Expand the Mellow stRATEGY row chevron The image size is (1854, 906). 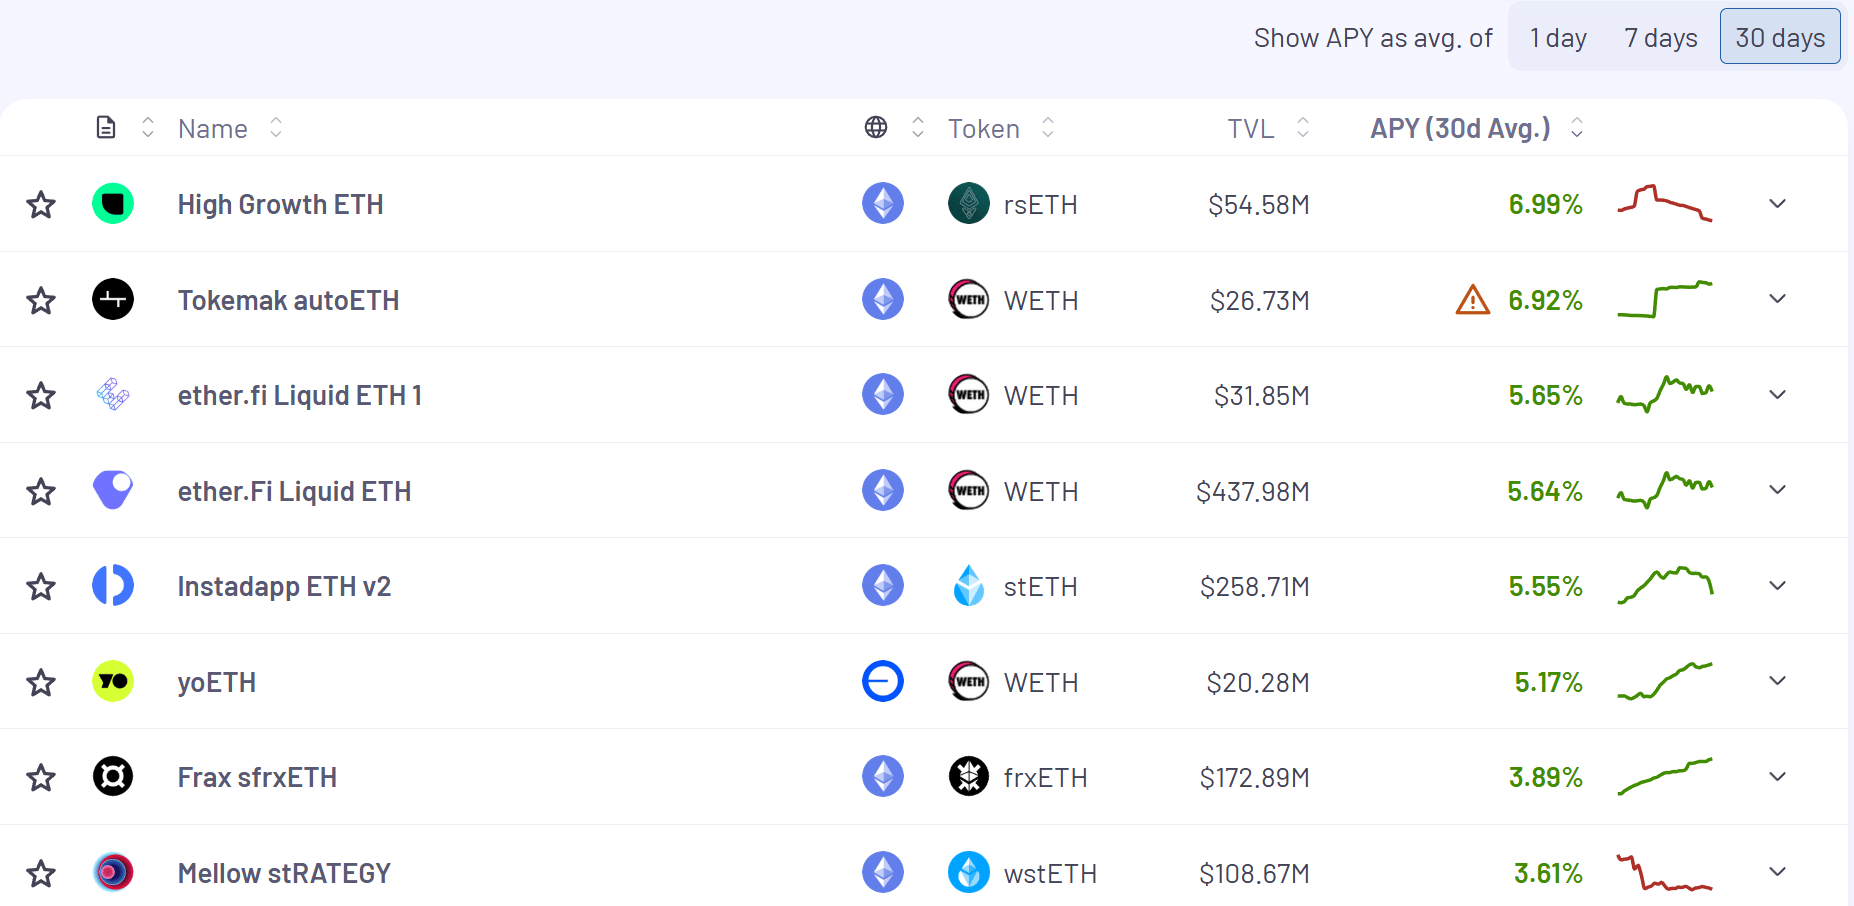(x=1777, y=871)
